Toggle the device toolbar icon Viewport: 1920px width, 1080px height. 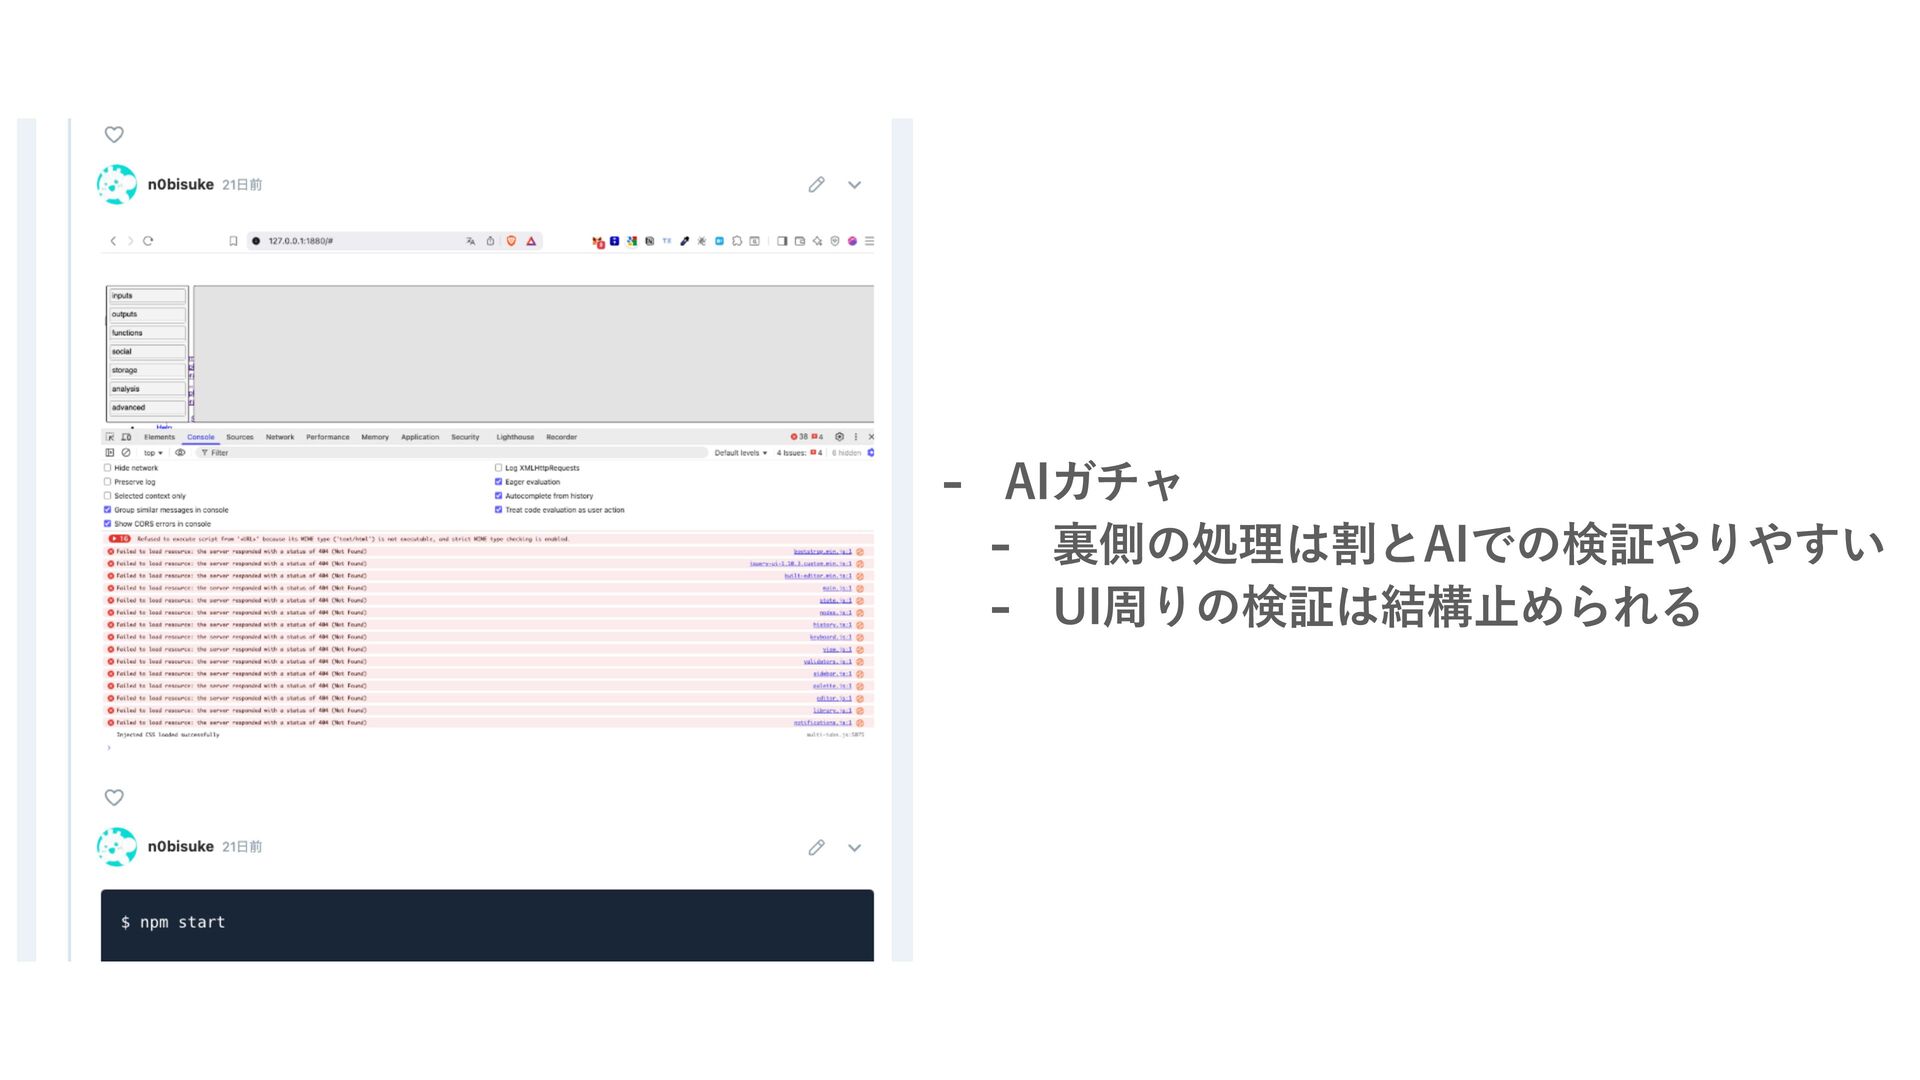(x=126, y=437)
